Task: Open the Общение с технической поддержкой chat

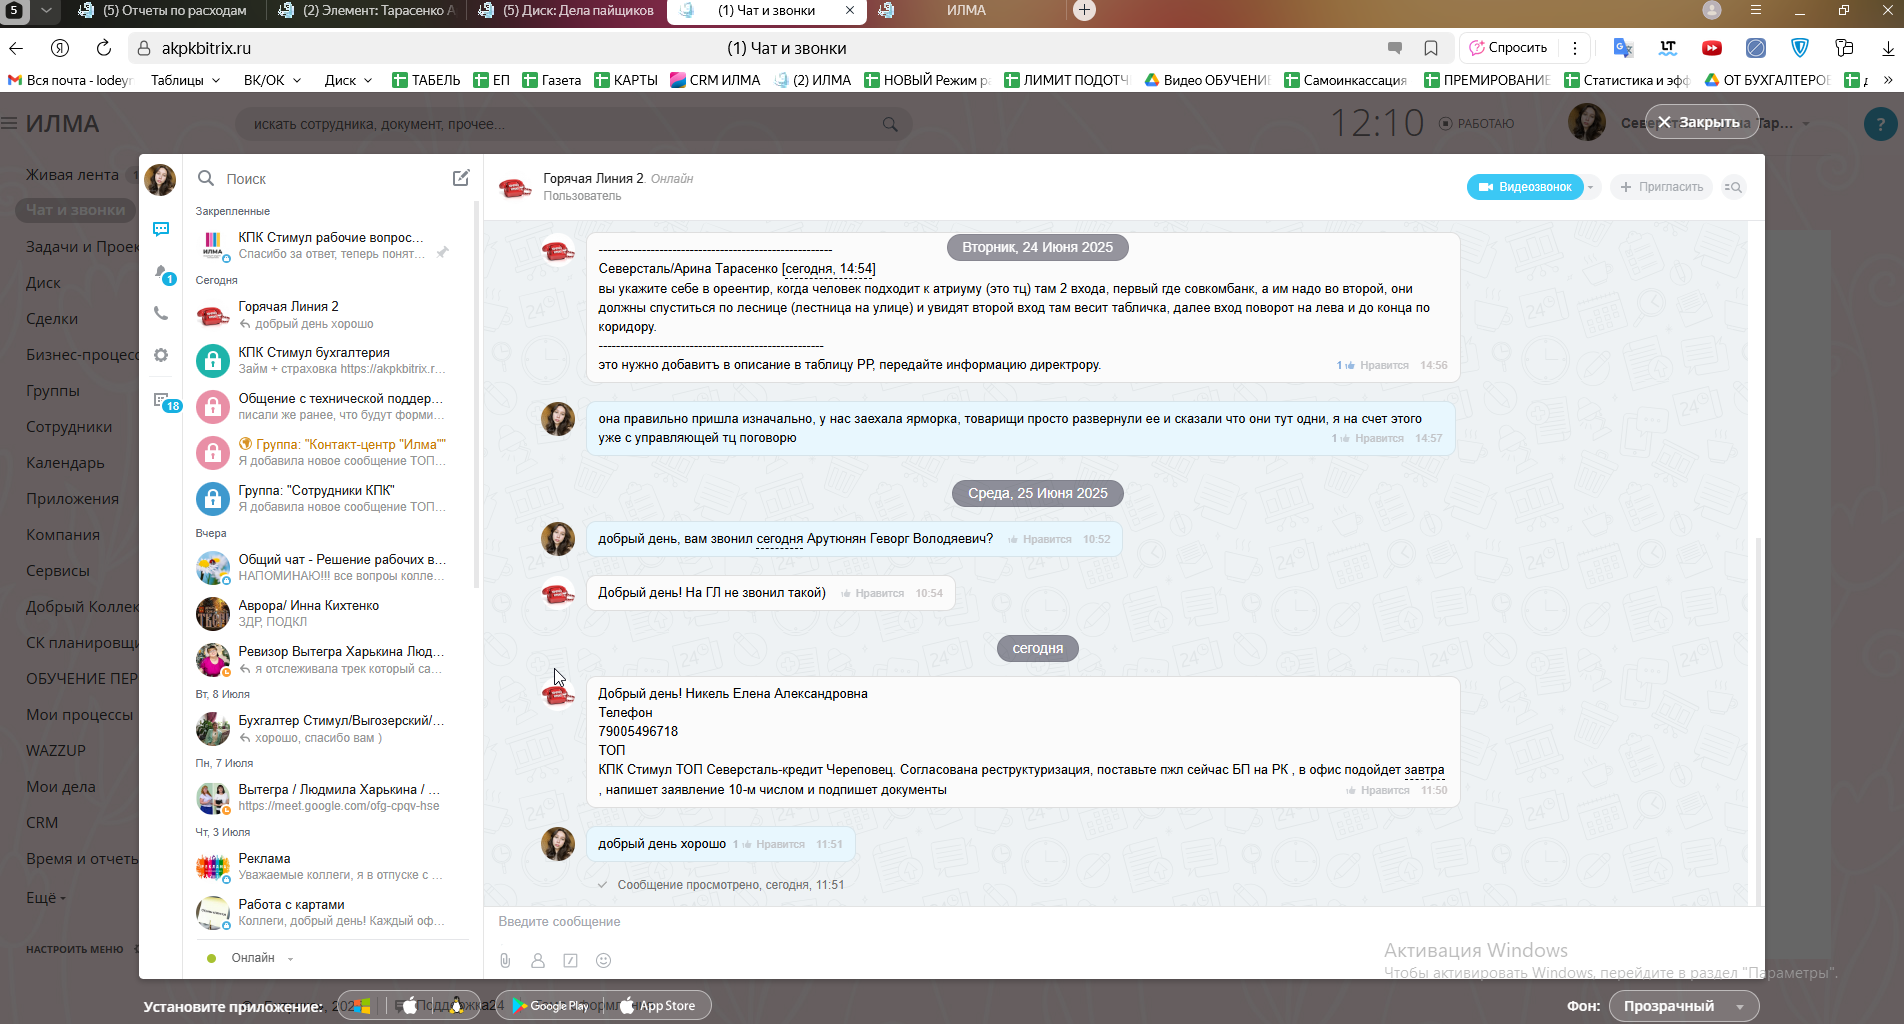Action: tap(329, 406)
